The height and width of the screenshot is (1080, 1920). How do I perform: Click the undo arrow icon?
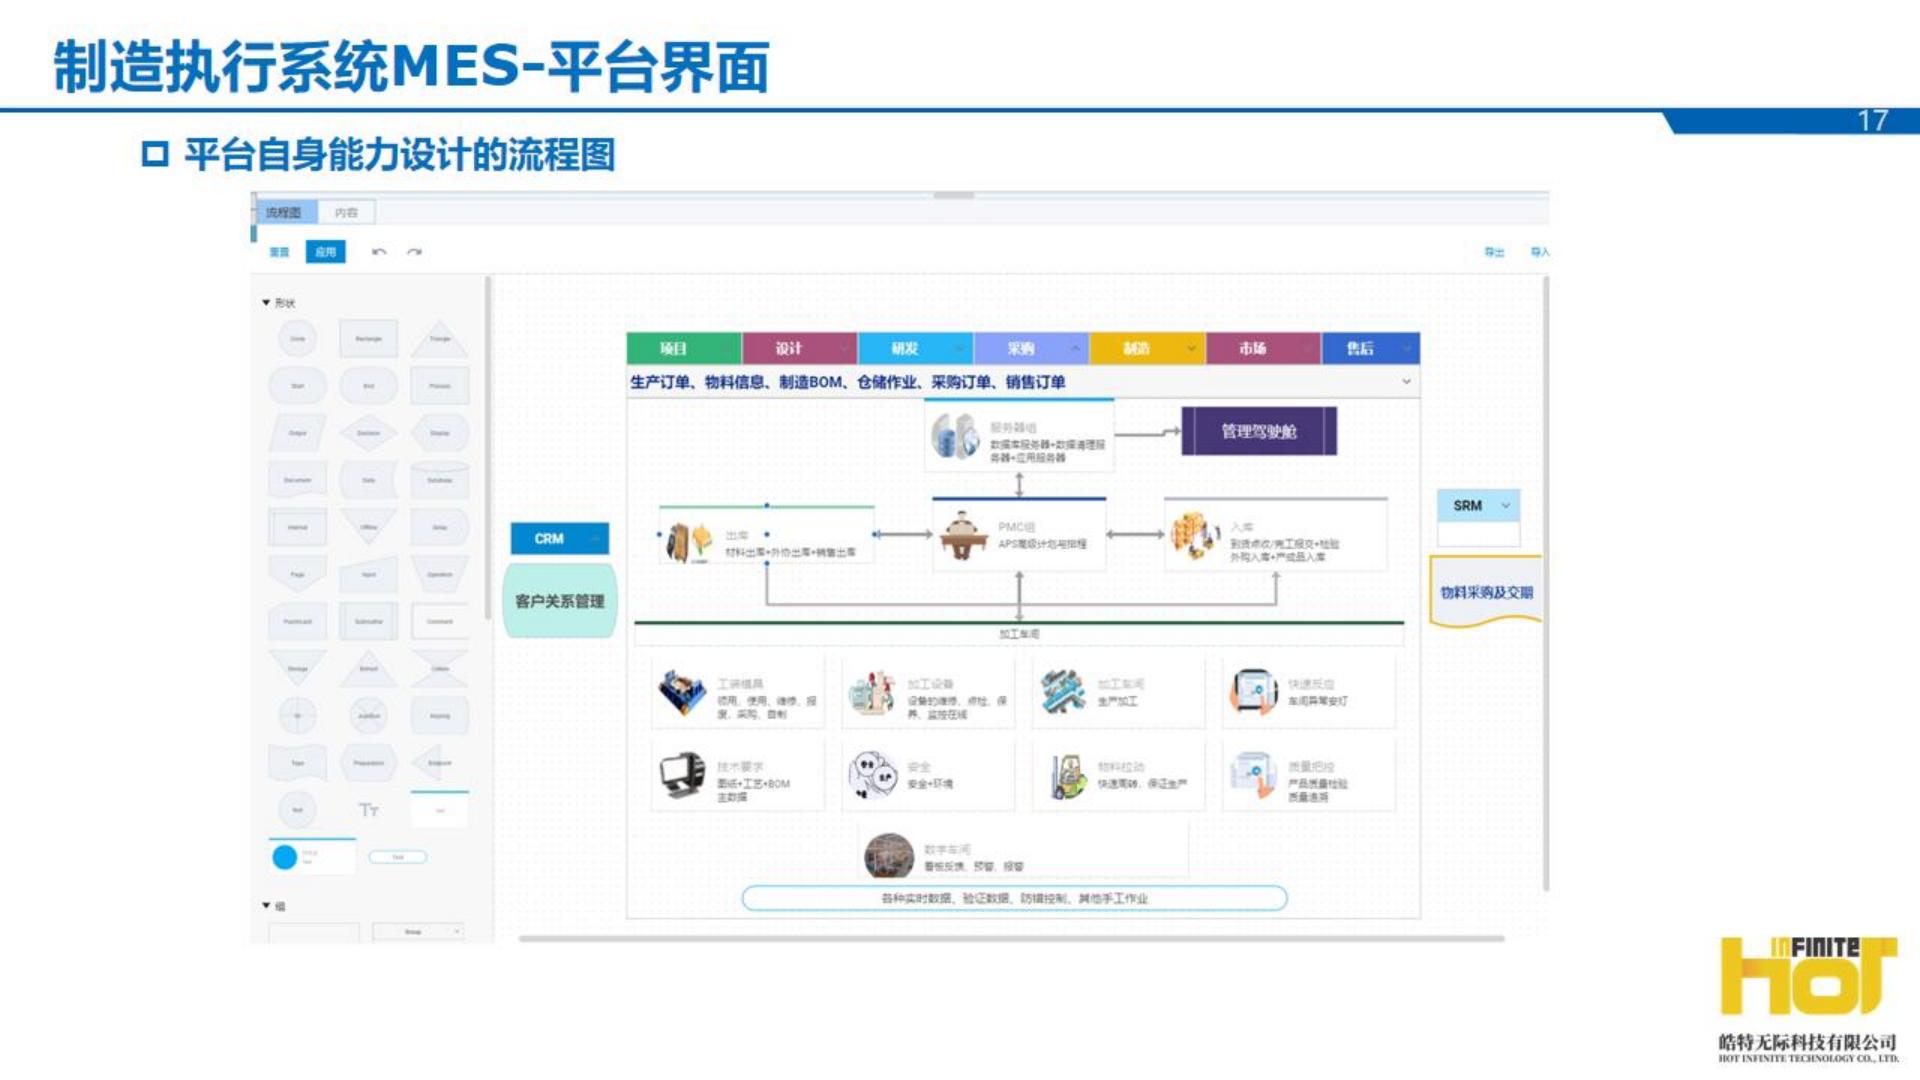pos(378,252)
